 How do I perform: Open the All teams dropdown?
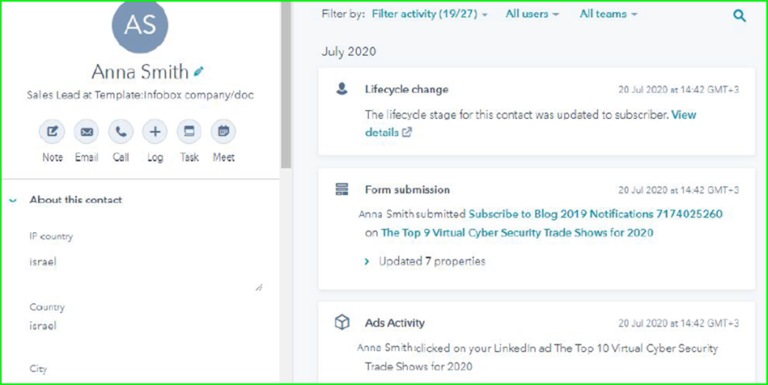608,14
